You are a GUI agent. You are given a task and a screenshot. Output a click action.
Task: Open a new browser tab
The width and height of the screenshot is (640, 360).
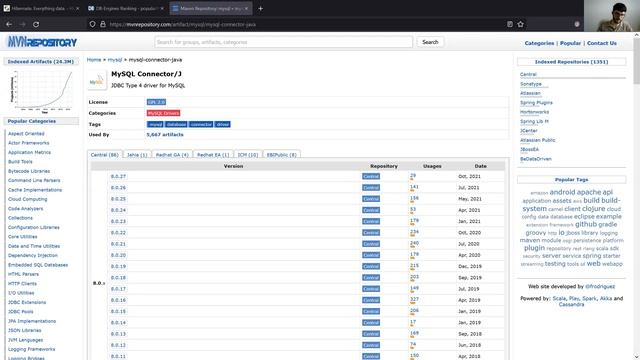[x=260, y=8]
